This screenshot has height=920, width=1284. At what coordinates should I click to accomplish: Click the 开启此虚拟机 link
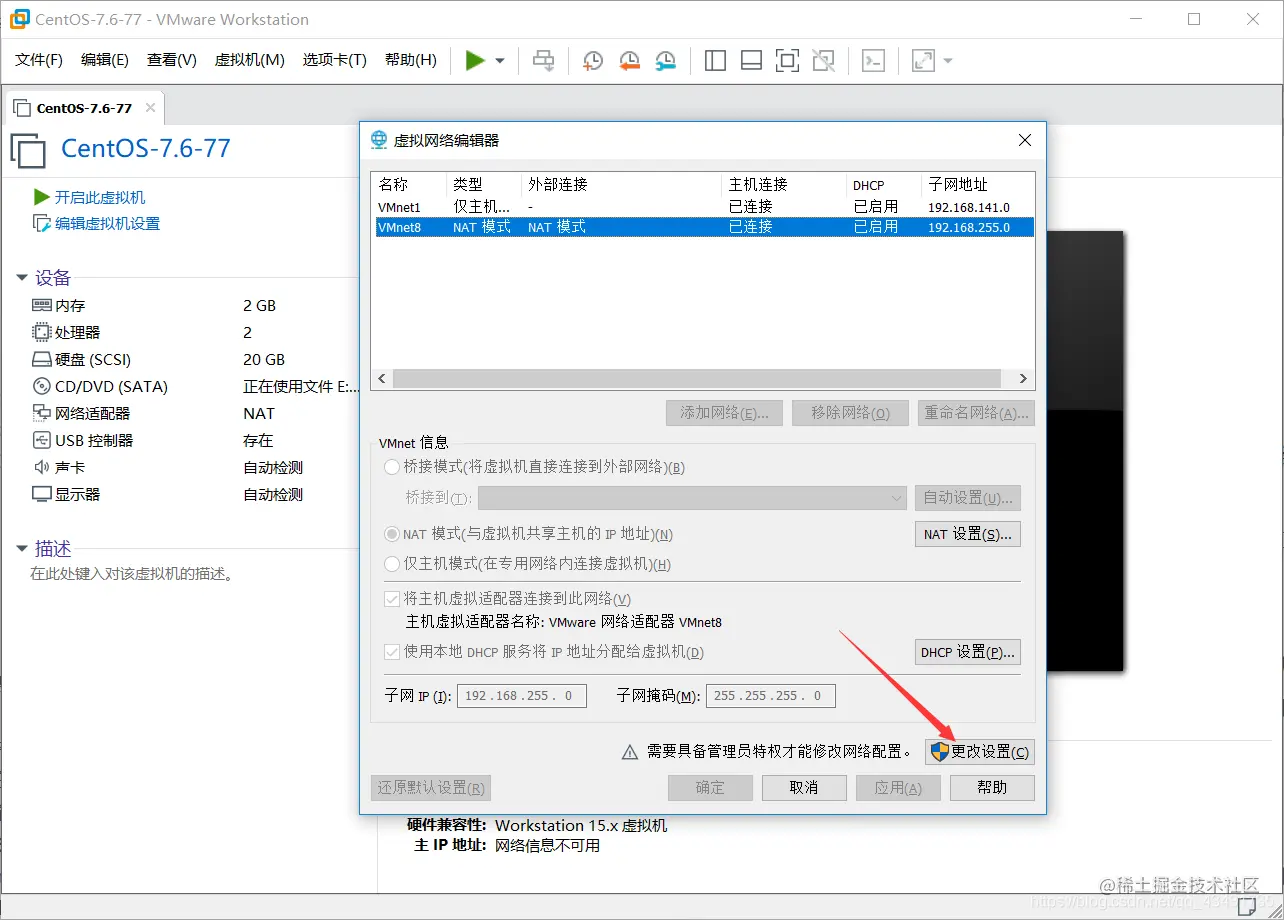pos(100,197)
